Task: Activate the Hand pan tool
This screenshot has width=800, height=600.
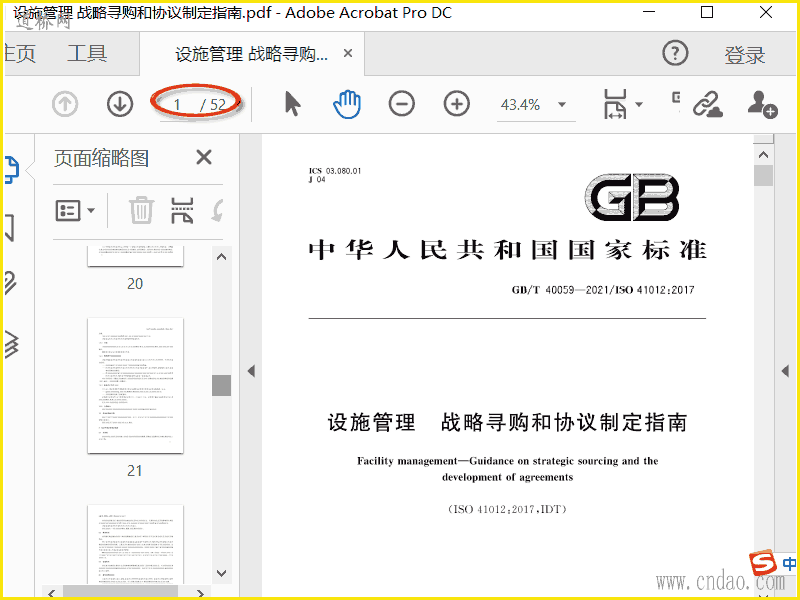Action: point(347,104)
